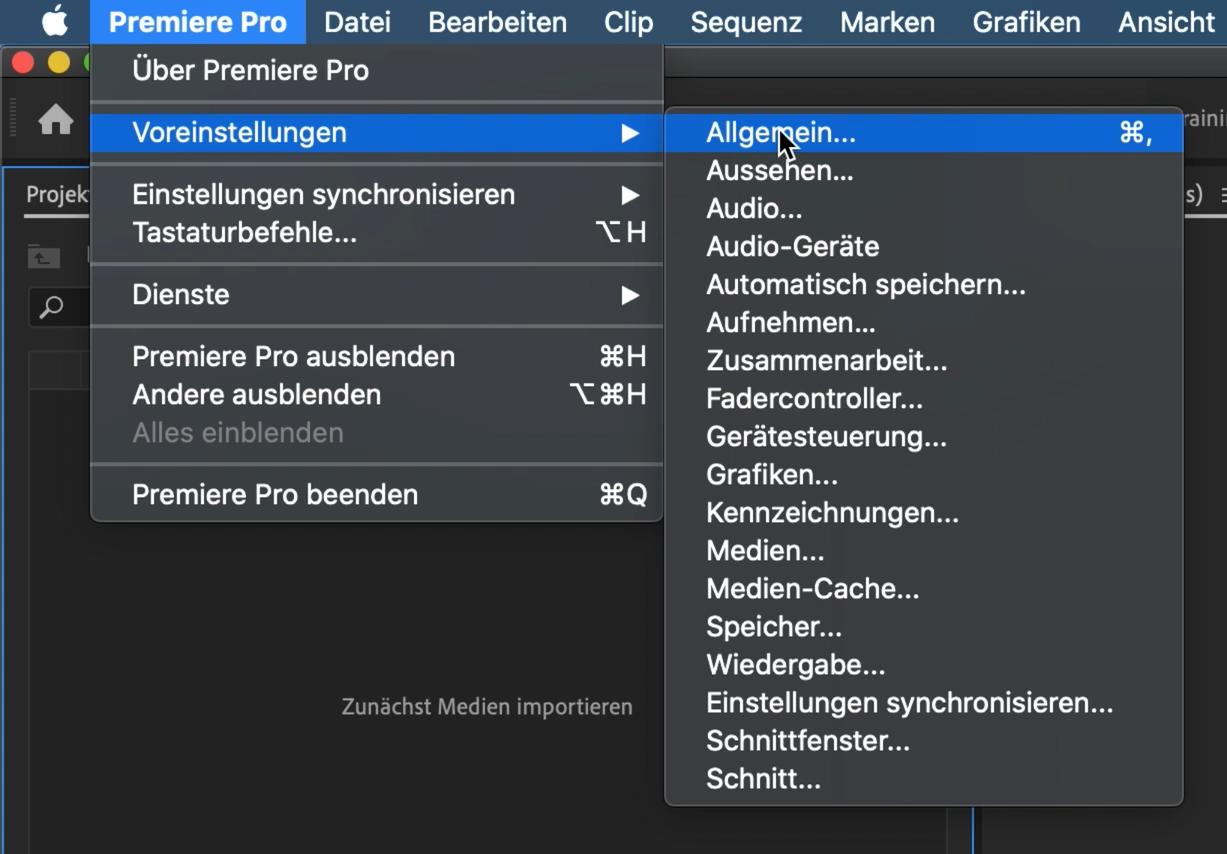1227x854 pixels.
Task: Click the parent folder navigation icon
Action: [x=43, y=258]
